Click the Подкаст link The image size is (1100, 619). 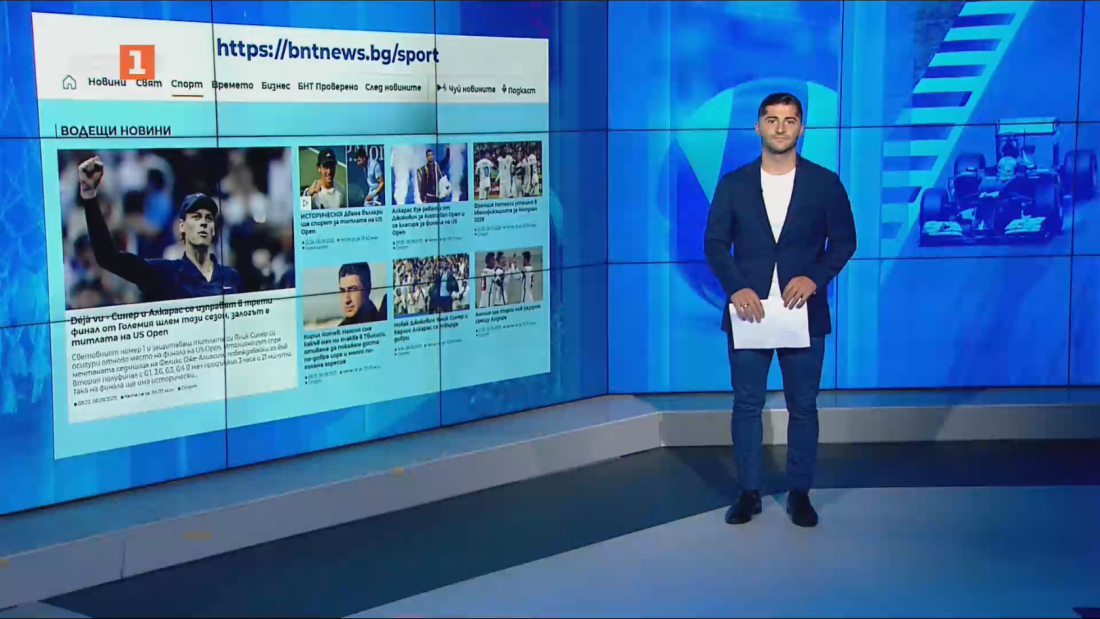pos(518,90)
